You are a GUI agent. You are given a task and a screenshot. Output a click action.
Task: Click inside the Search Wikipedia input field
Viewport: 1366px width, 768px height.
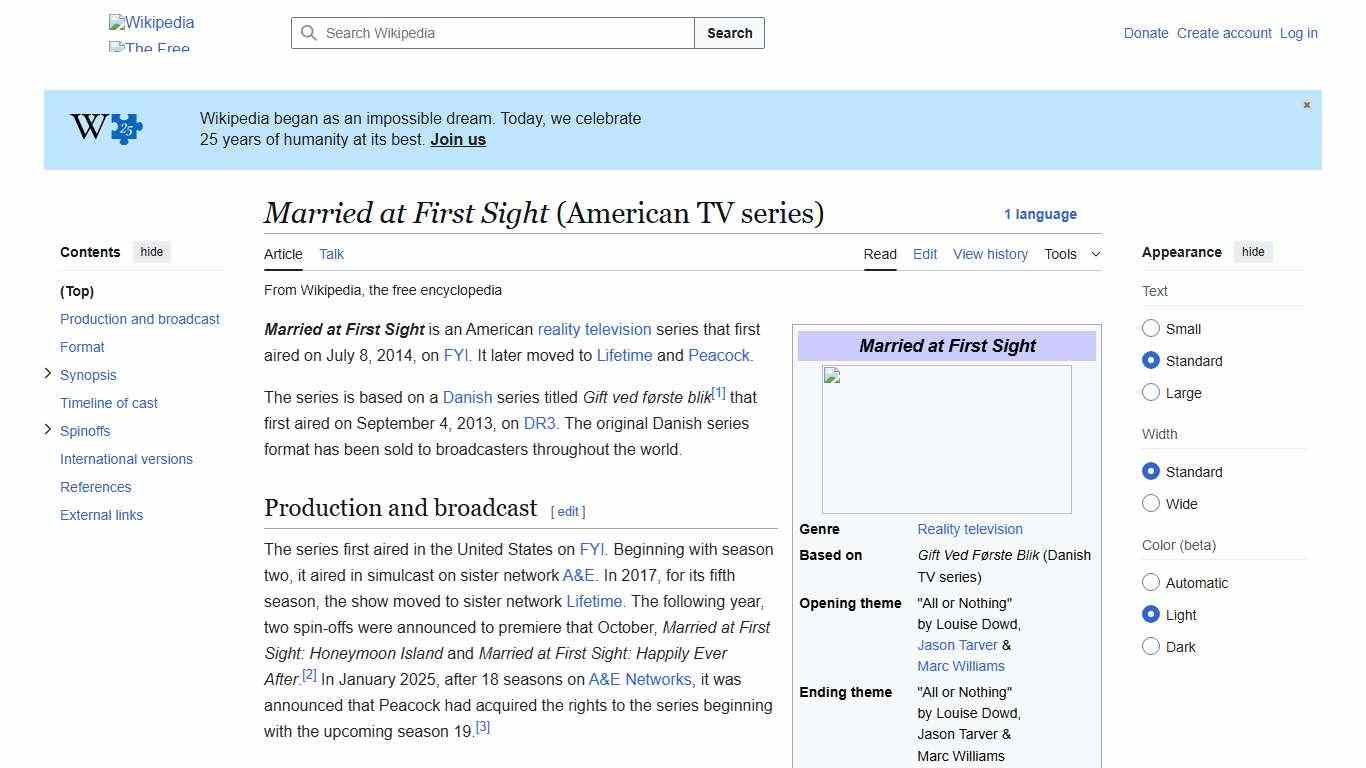(490, 33)
